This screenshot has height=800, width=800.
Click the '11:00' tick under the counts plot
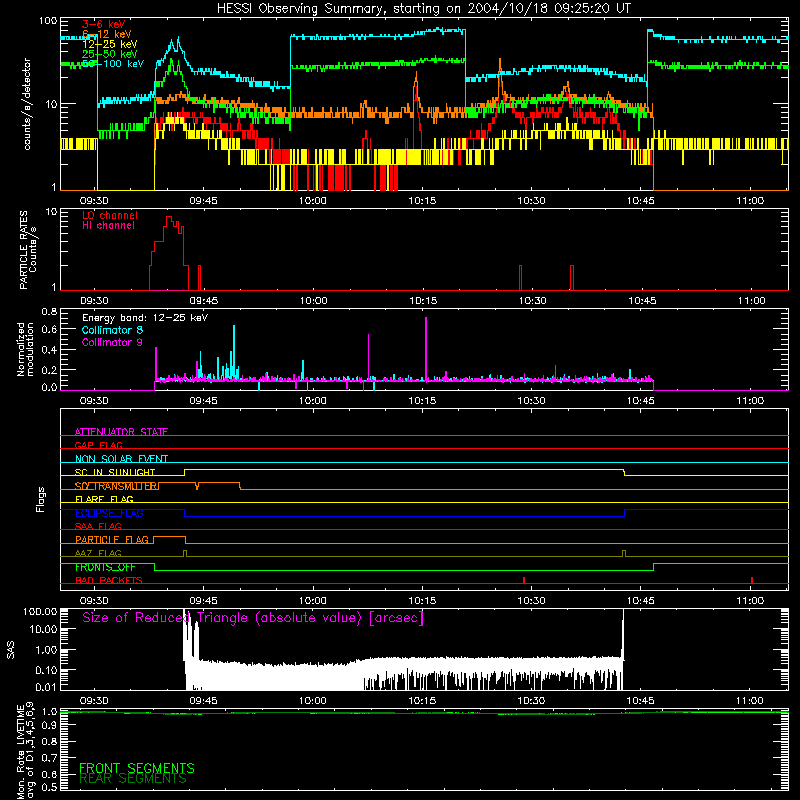point(751,201)
